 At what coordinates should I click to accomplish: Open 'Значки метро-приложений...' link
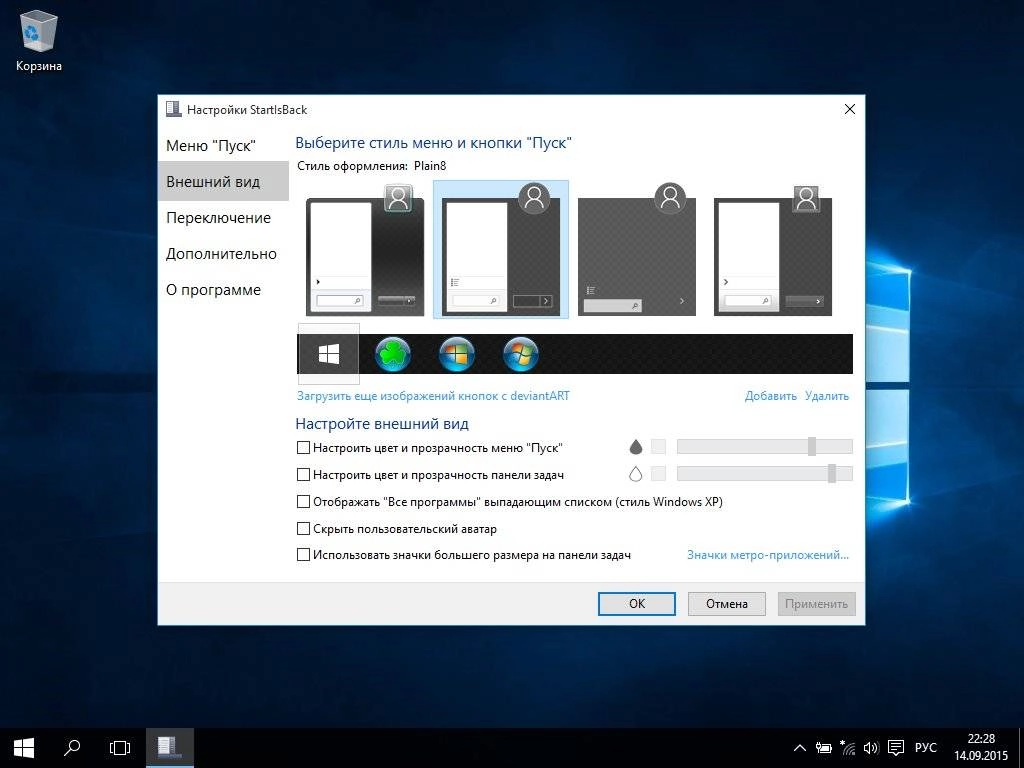768,554
